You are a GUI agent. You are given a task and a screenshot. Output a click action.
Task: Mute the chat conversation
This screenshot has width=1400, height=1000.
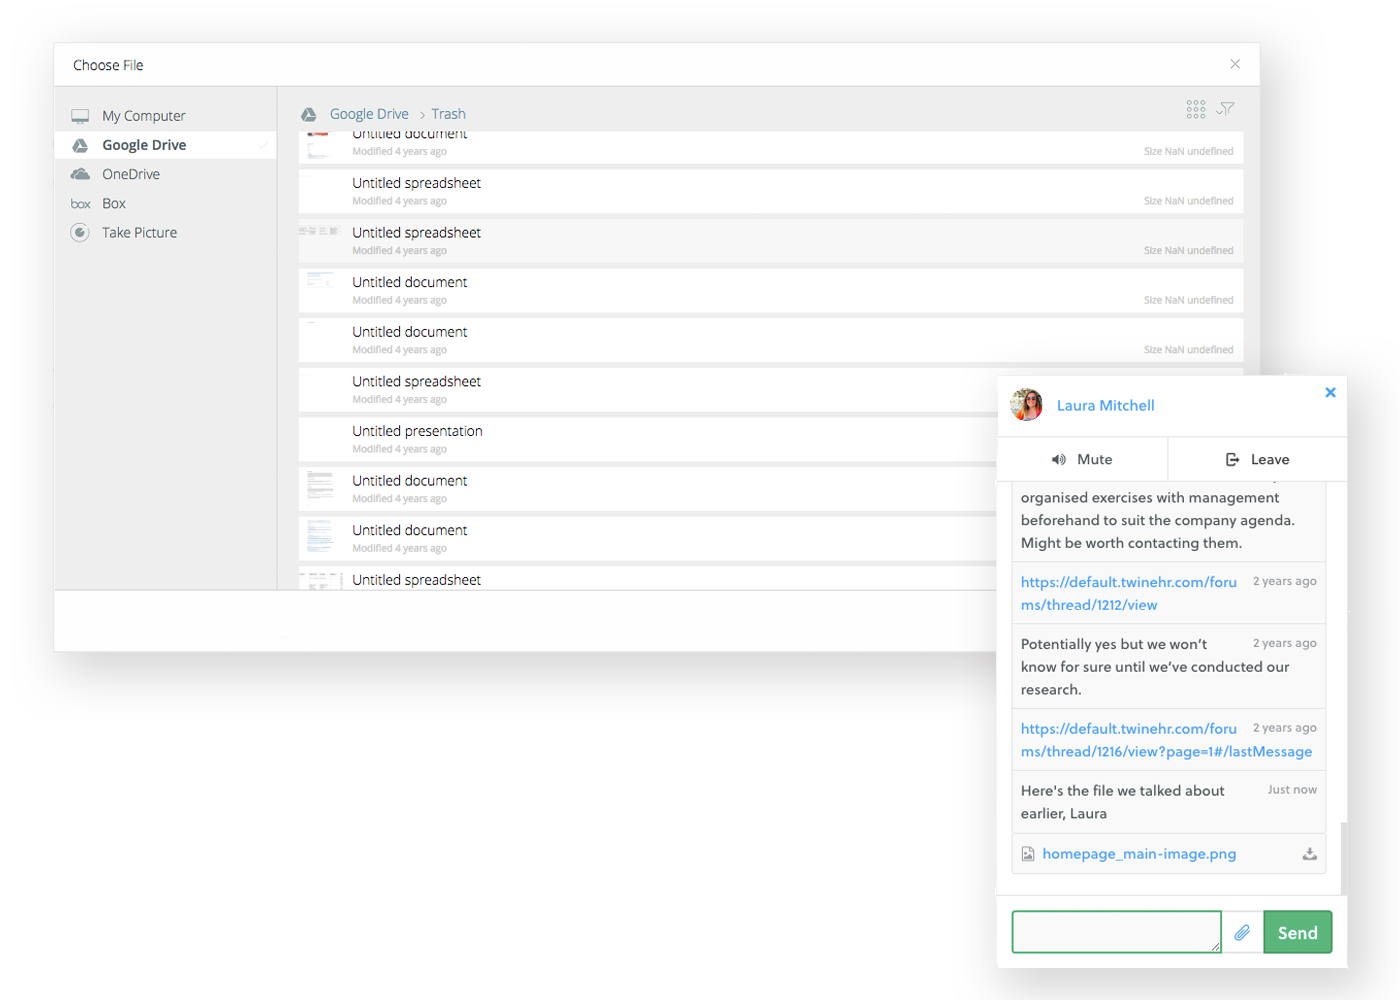pos(1082,460)
